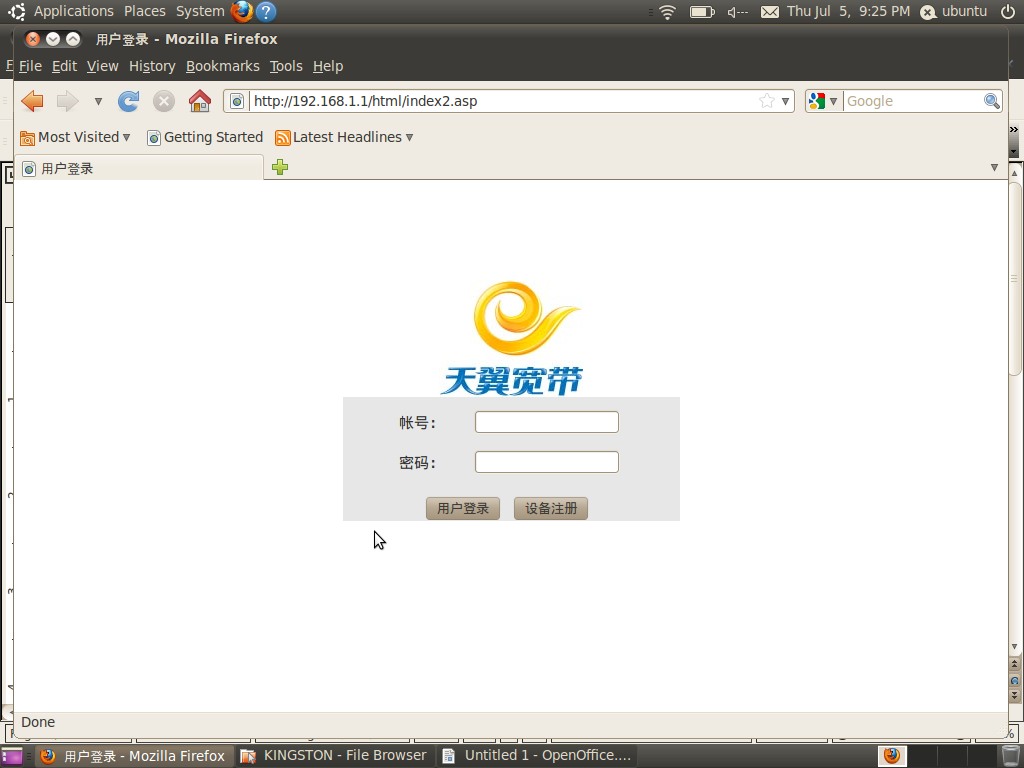
Task: Open the Getting Started bookmark
Action: click(205, 137)
